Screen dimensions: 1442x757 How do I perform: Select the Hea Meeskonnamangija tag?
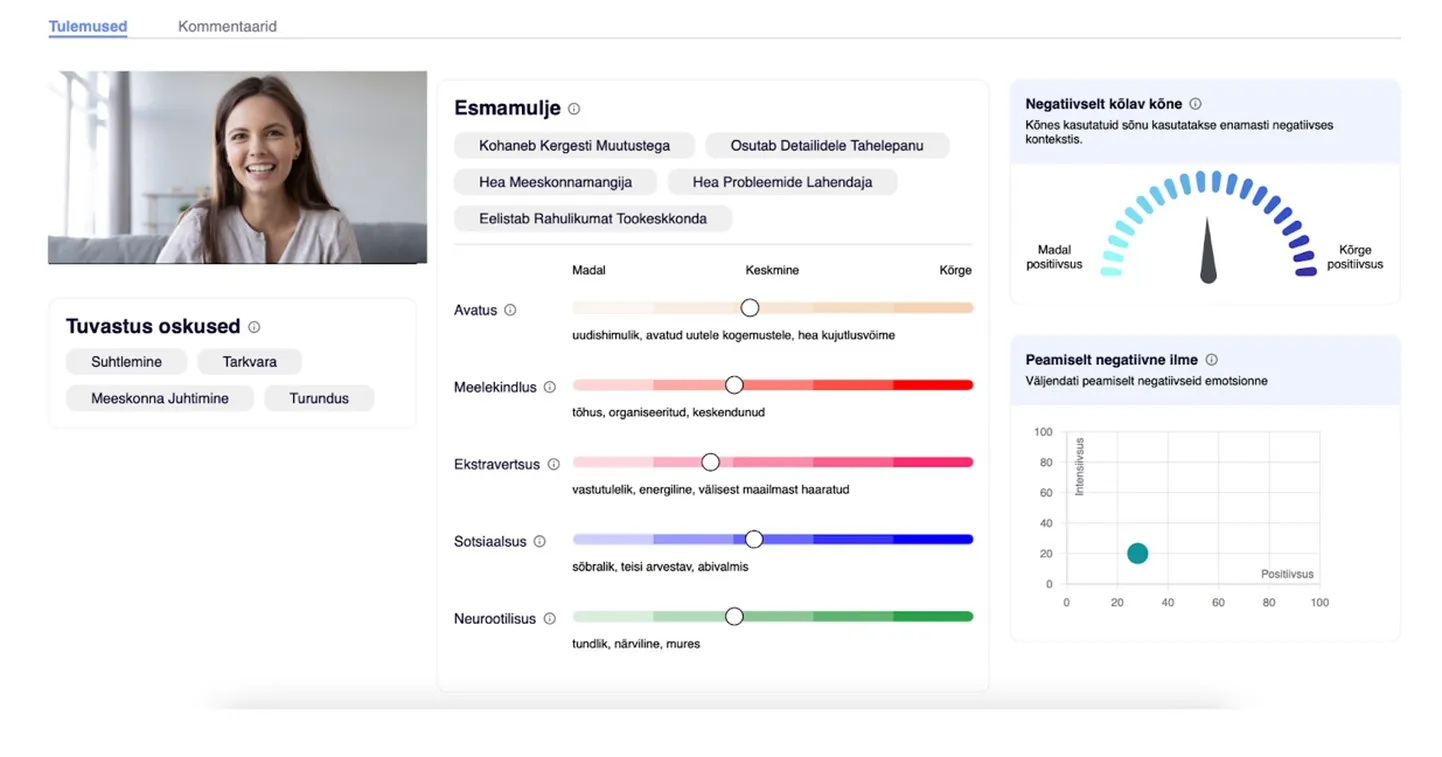[556, 182]
